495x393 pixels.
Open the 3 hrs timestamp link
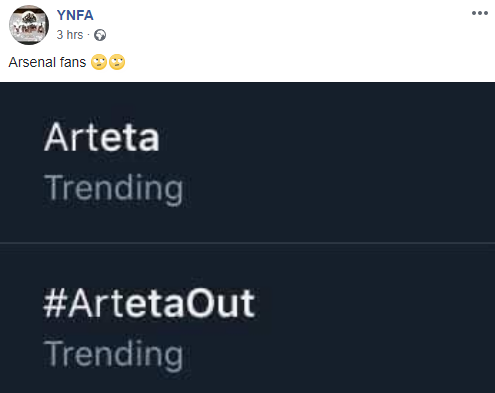(70, 35)
